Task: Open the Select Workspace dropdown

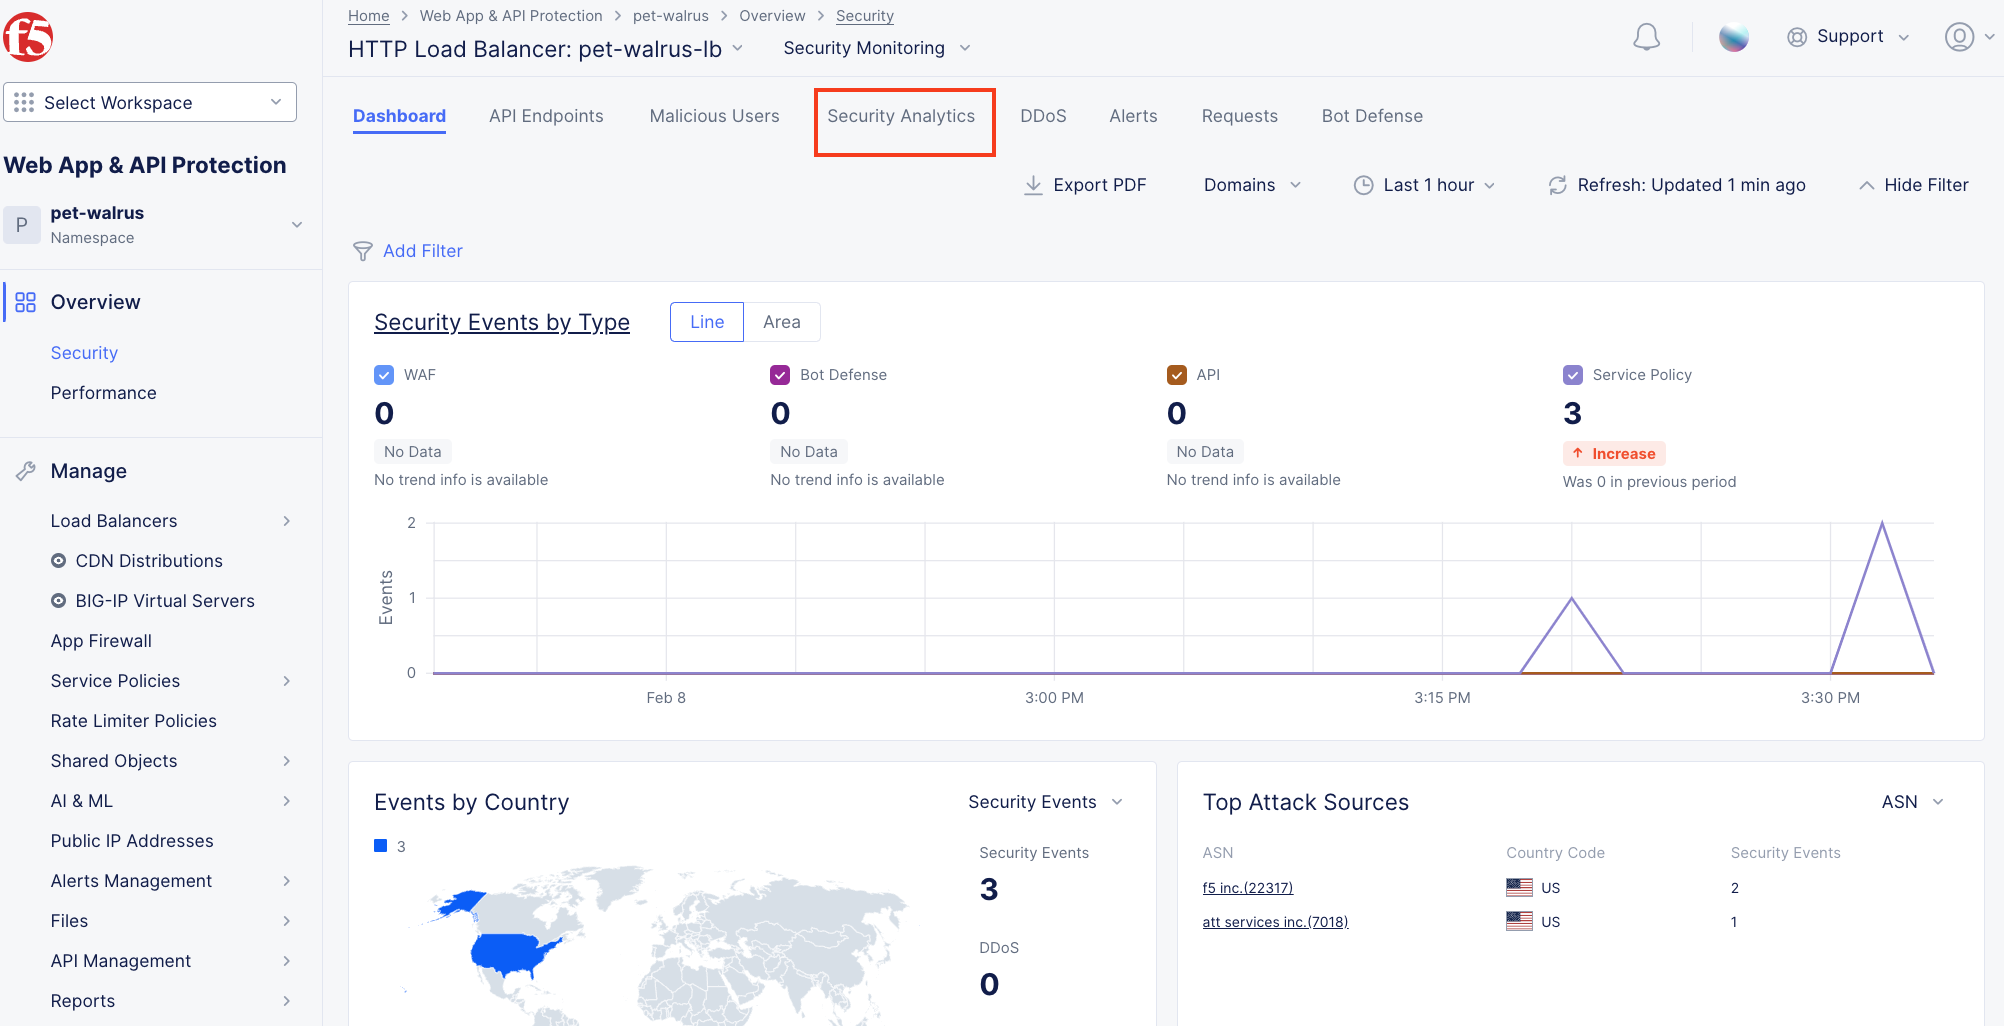Action: point(150,102)
